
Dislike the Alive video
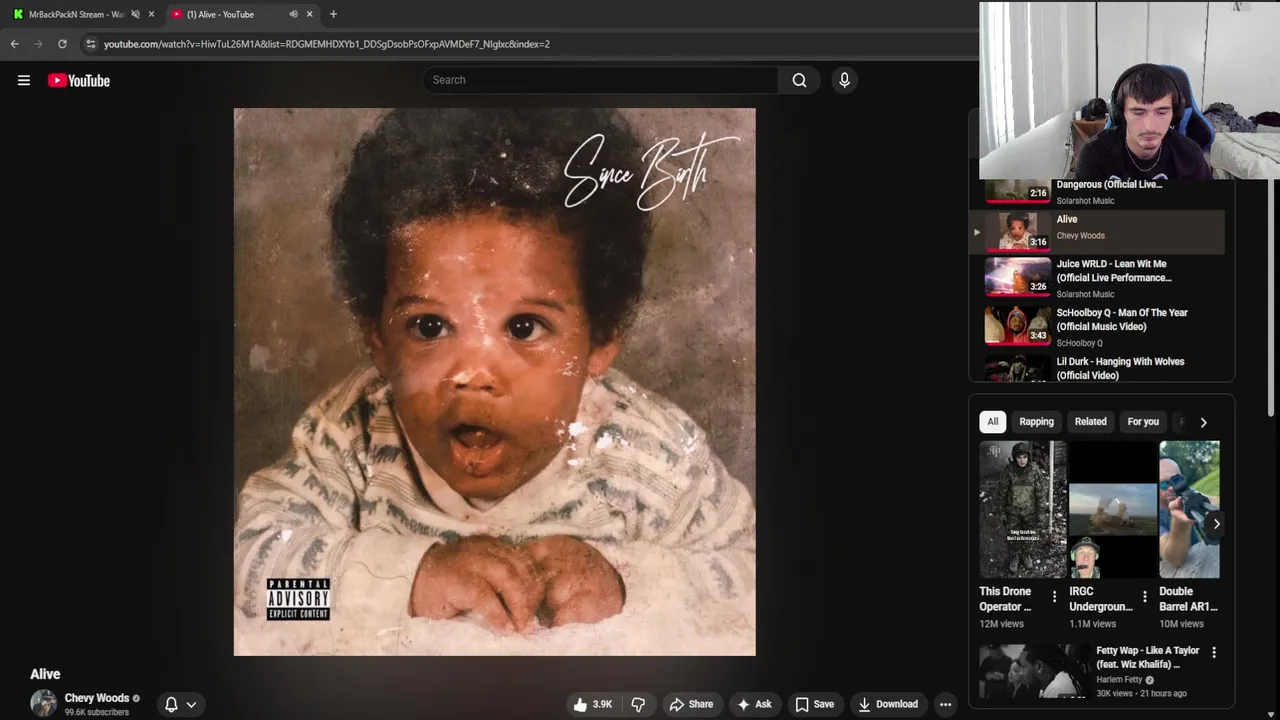pyautogui.click(x=638, y=704)
